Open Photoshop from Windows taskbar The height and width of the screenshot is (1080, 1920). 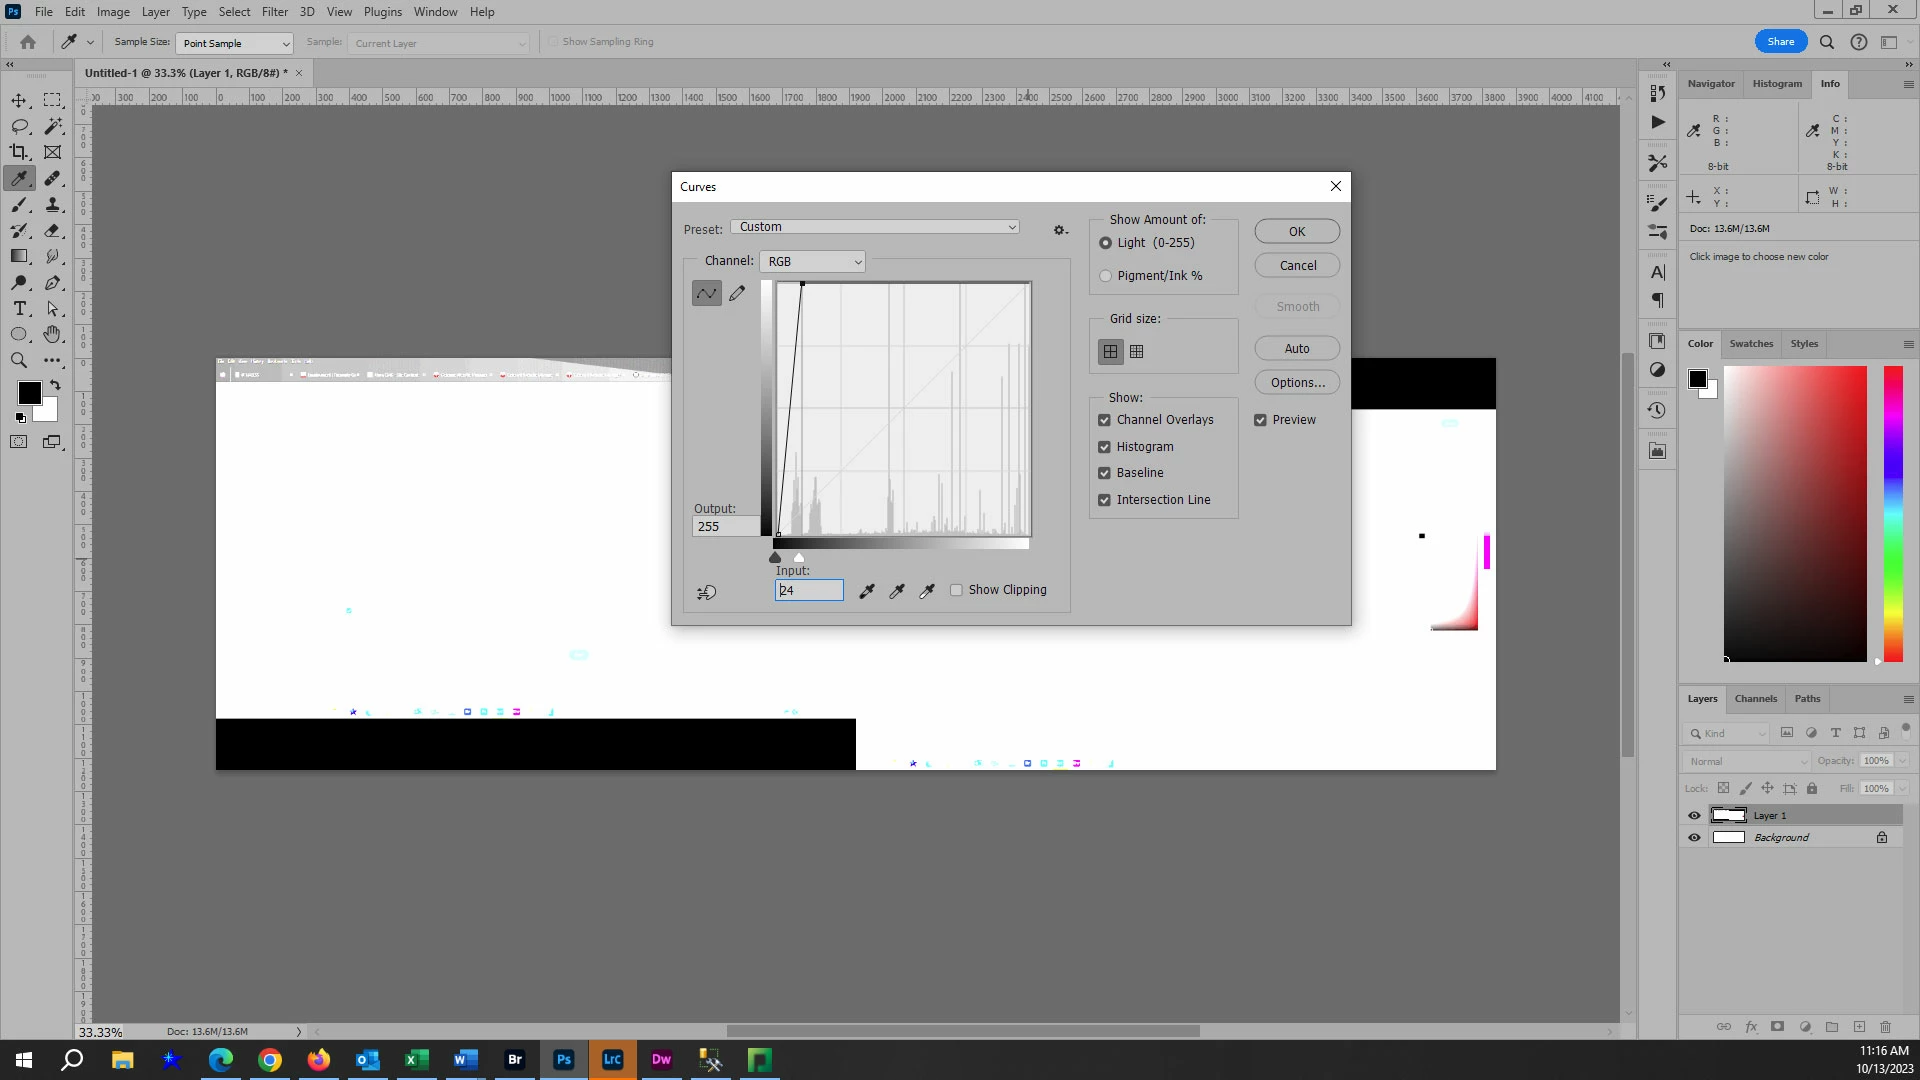point(564,1060)
